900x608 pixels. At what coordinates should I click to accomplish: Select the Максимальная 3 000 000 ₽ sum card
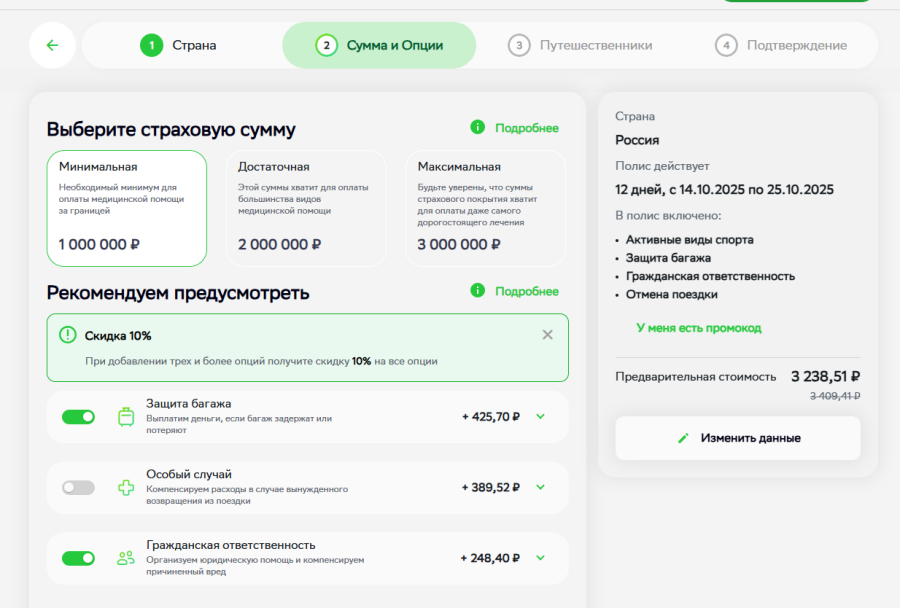(x=485, y=208)
